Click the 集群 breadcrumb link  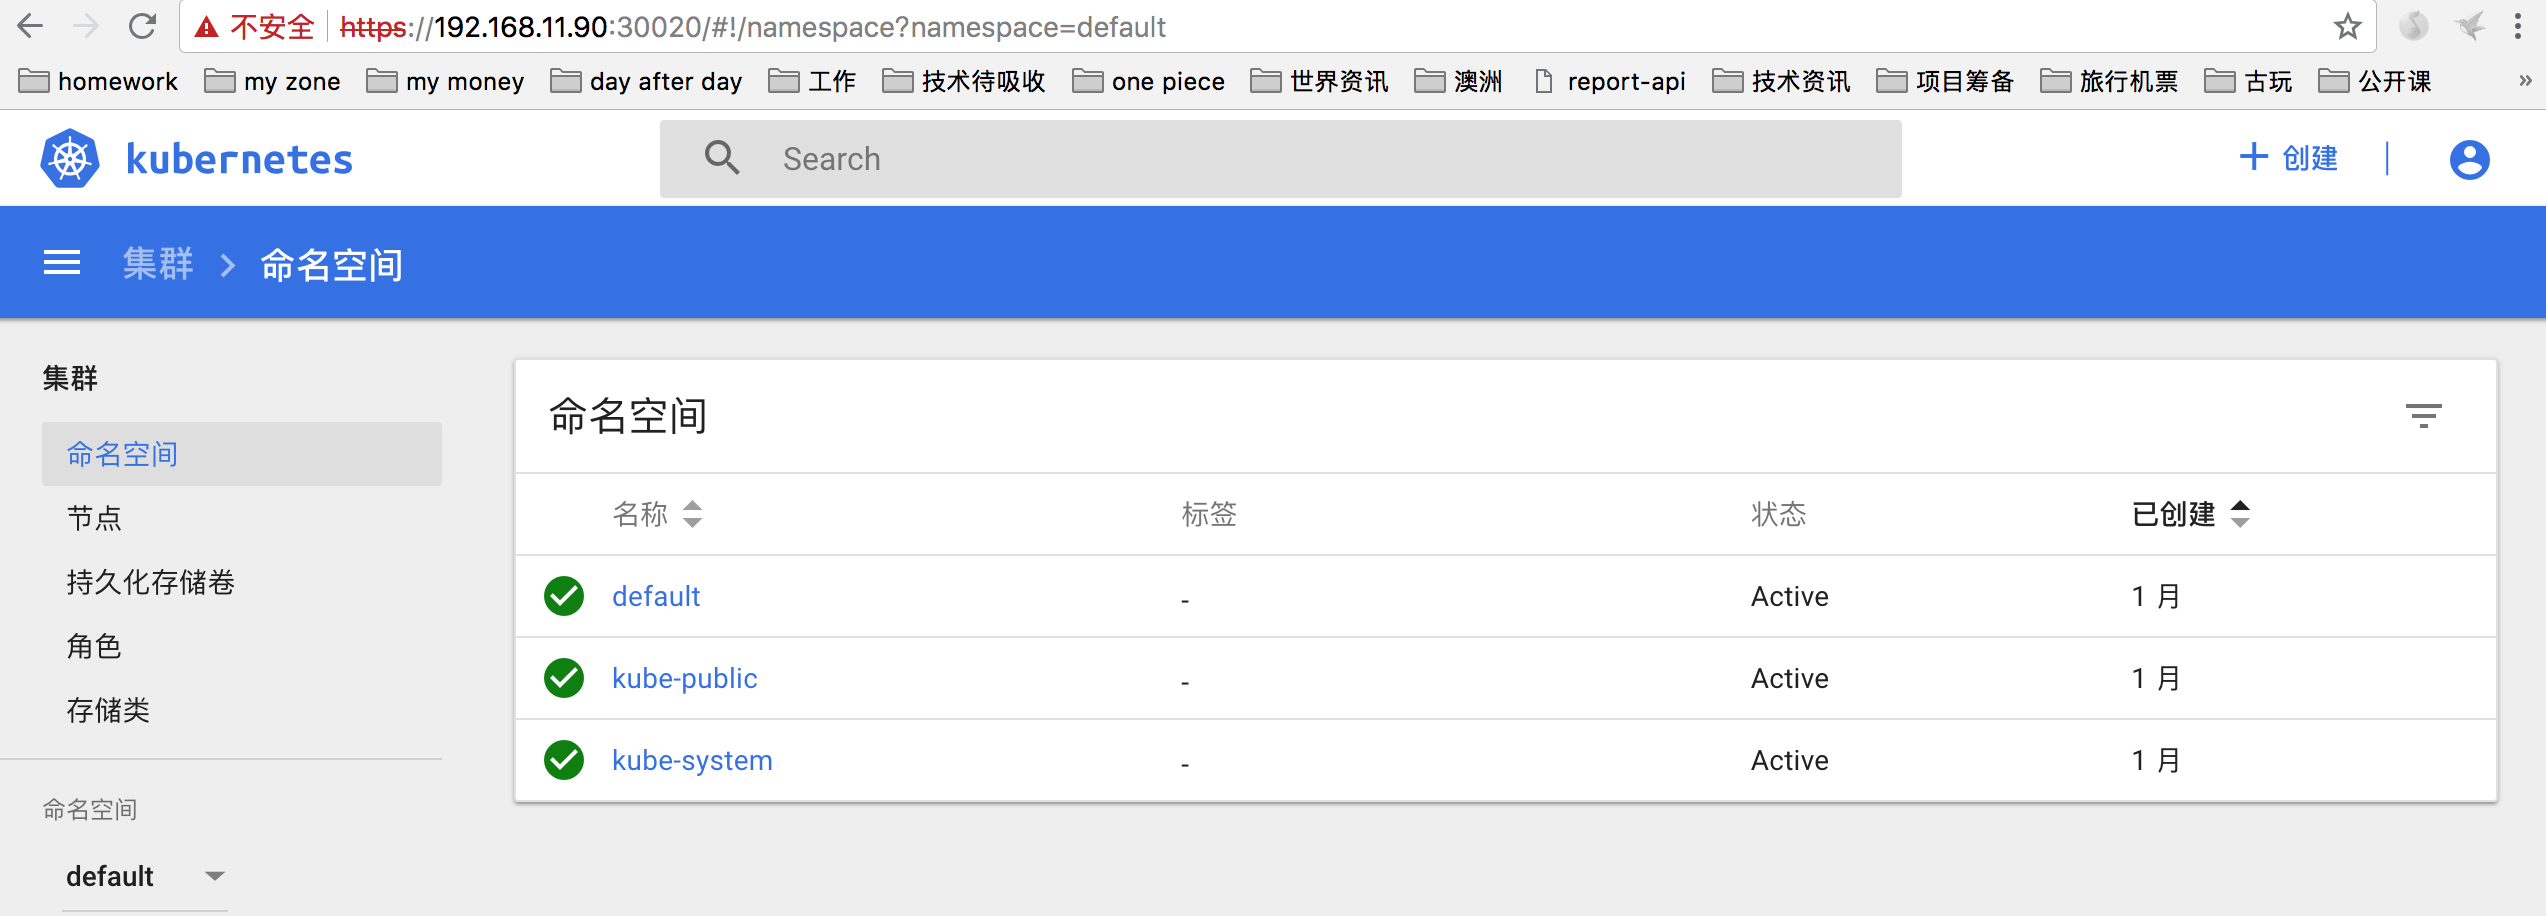[158, 264]
